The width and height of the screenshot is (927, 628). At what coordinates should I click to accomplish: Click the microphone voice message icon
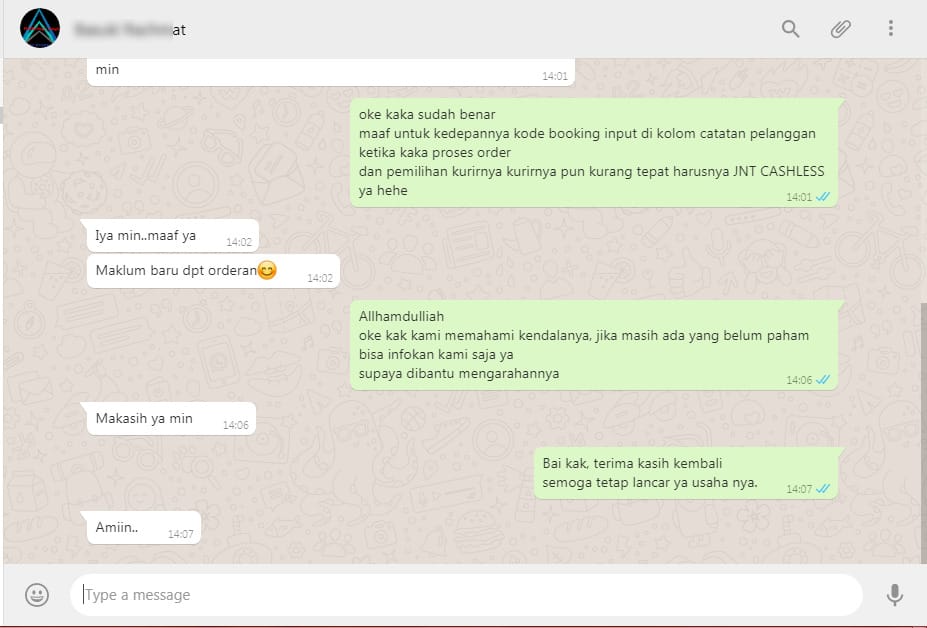click(x=894, y=595)
